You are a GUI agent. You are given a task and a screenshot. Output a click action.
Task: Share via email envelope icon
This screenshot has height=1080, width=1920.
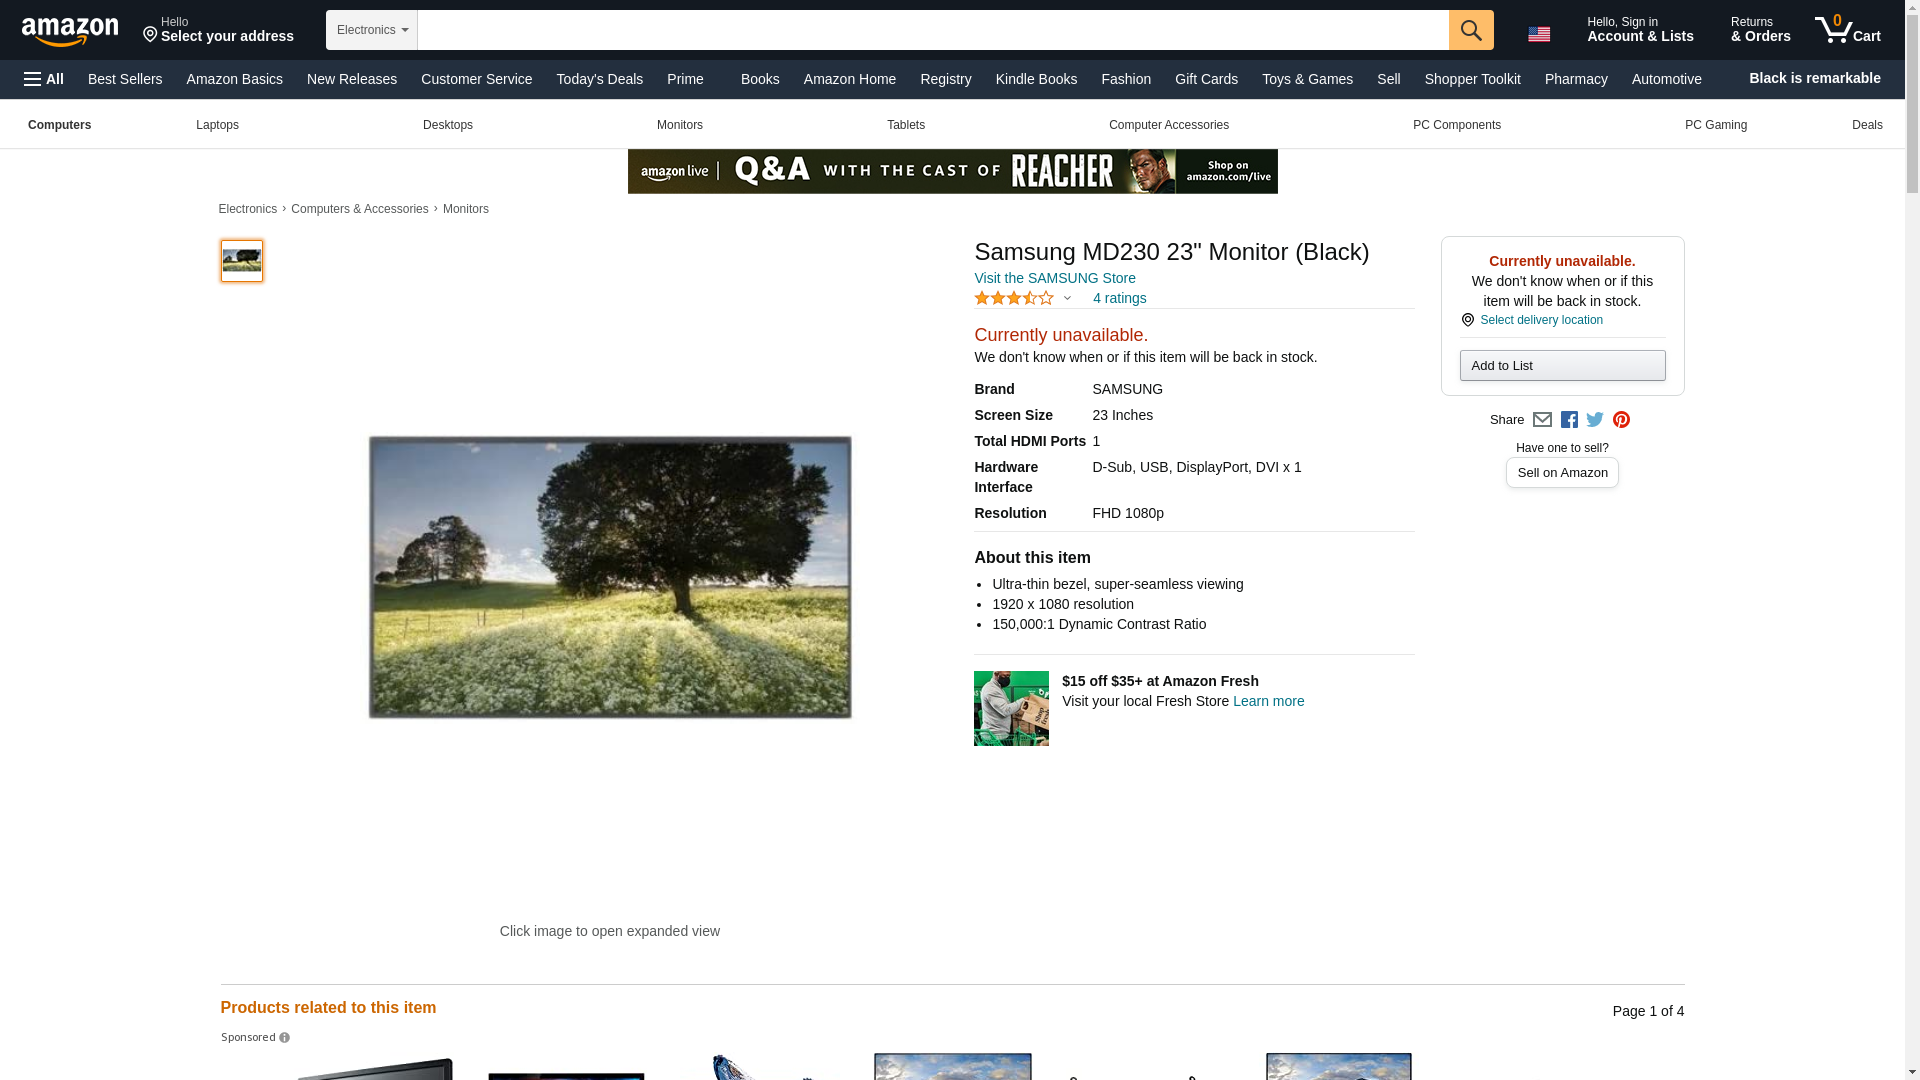pos(1542,420)
